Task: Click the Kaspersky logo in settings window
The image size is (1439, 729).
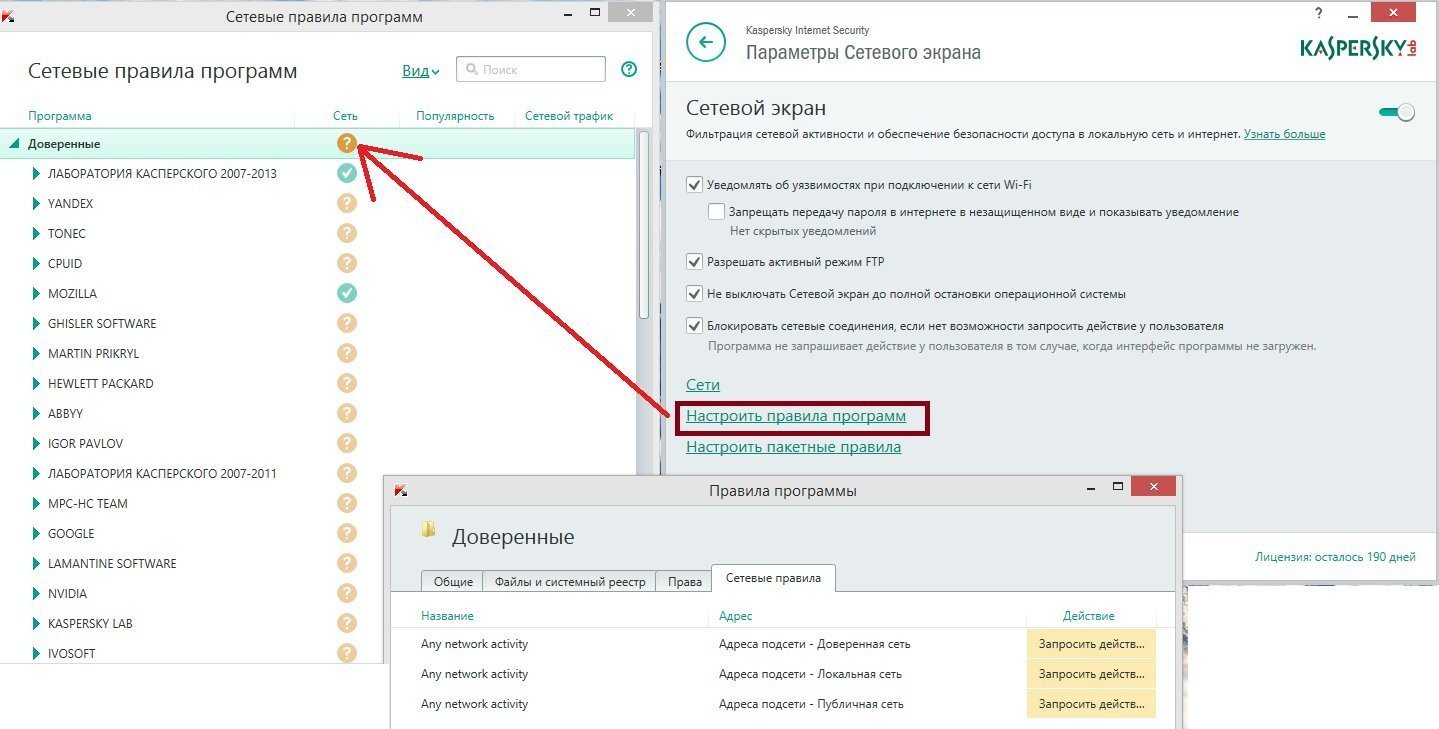Action: (1358, 48)
